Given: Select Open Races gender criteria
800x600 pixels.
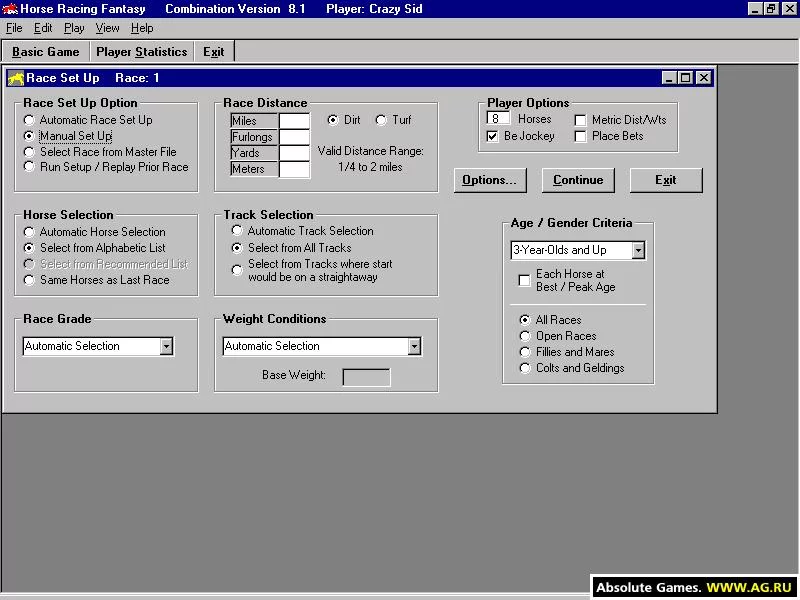Looking at the screenshot, I should [524, 336].
